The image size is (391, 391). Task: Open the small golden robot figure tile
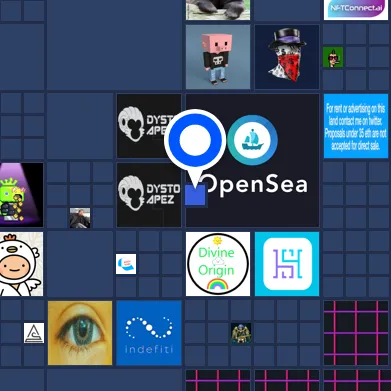pos(241,333)
